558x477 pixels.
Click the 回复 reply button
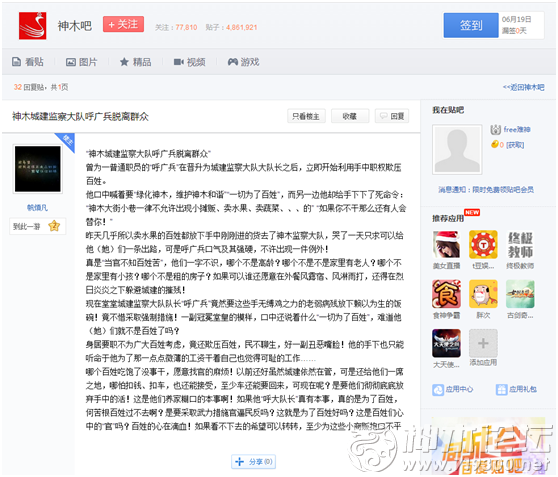pyautogui.click(x=392, y=116)
